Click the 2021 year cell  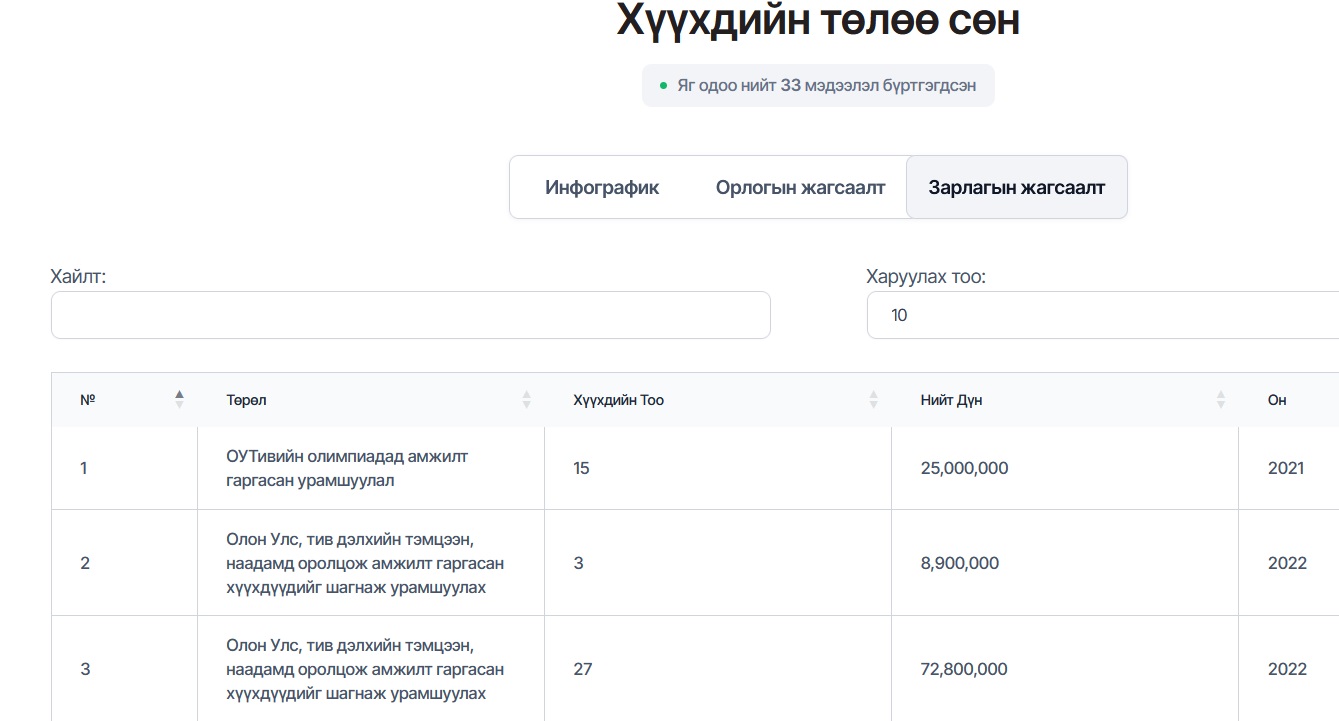click(x=1285, y=468)
